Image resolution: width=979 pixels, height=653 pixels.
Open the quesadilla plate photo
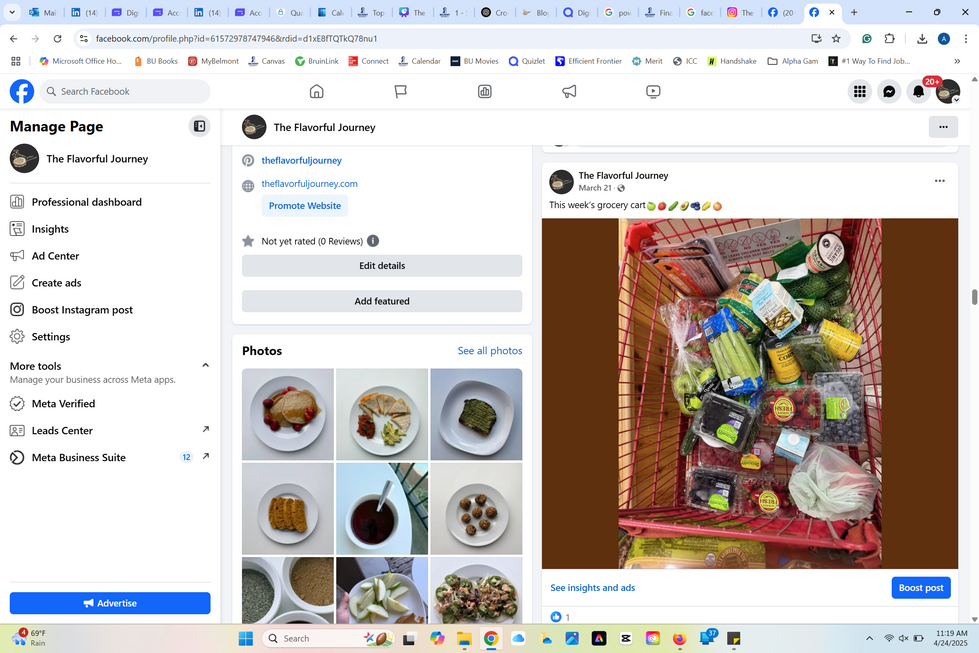(x=382, y=414)
